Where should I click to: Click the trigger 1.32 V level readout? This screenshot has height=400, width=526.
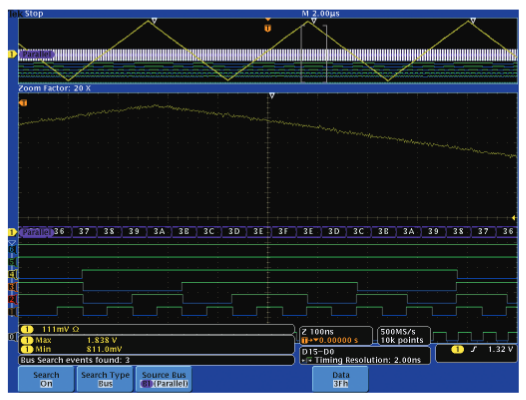(x=501, y=349)
